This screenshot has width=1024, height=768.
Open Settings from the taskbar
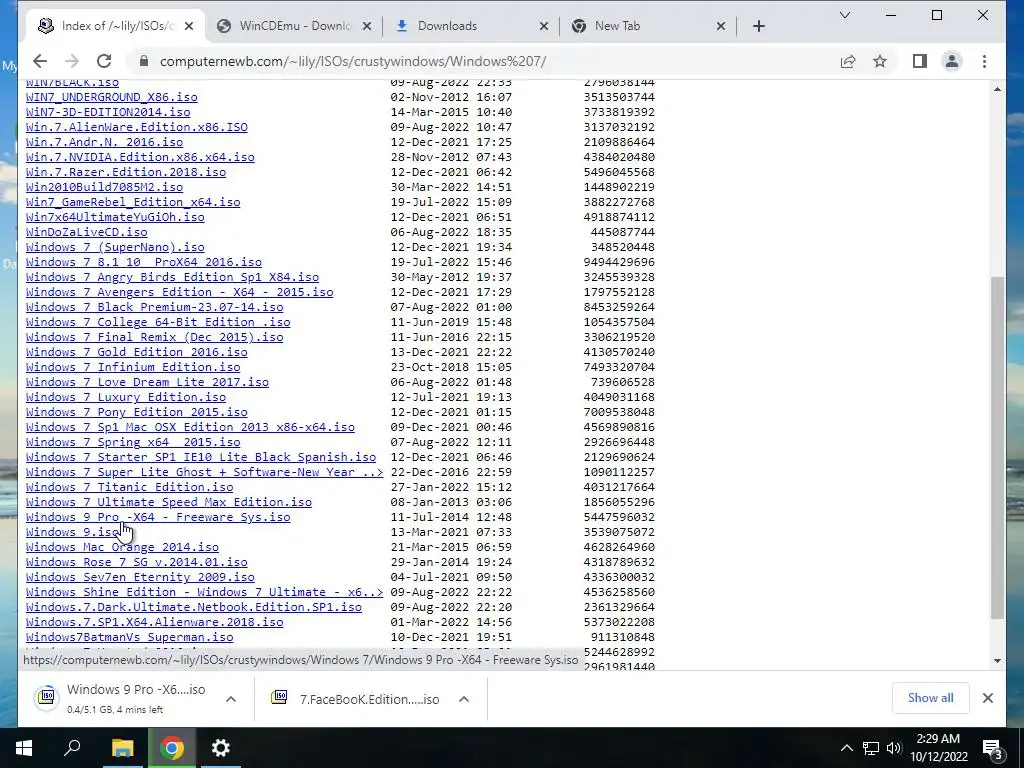(221, 748)
